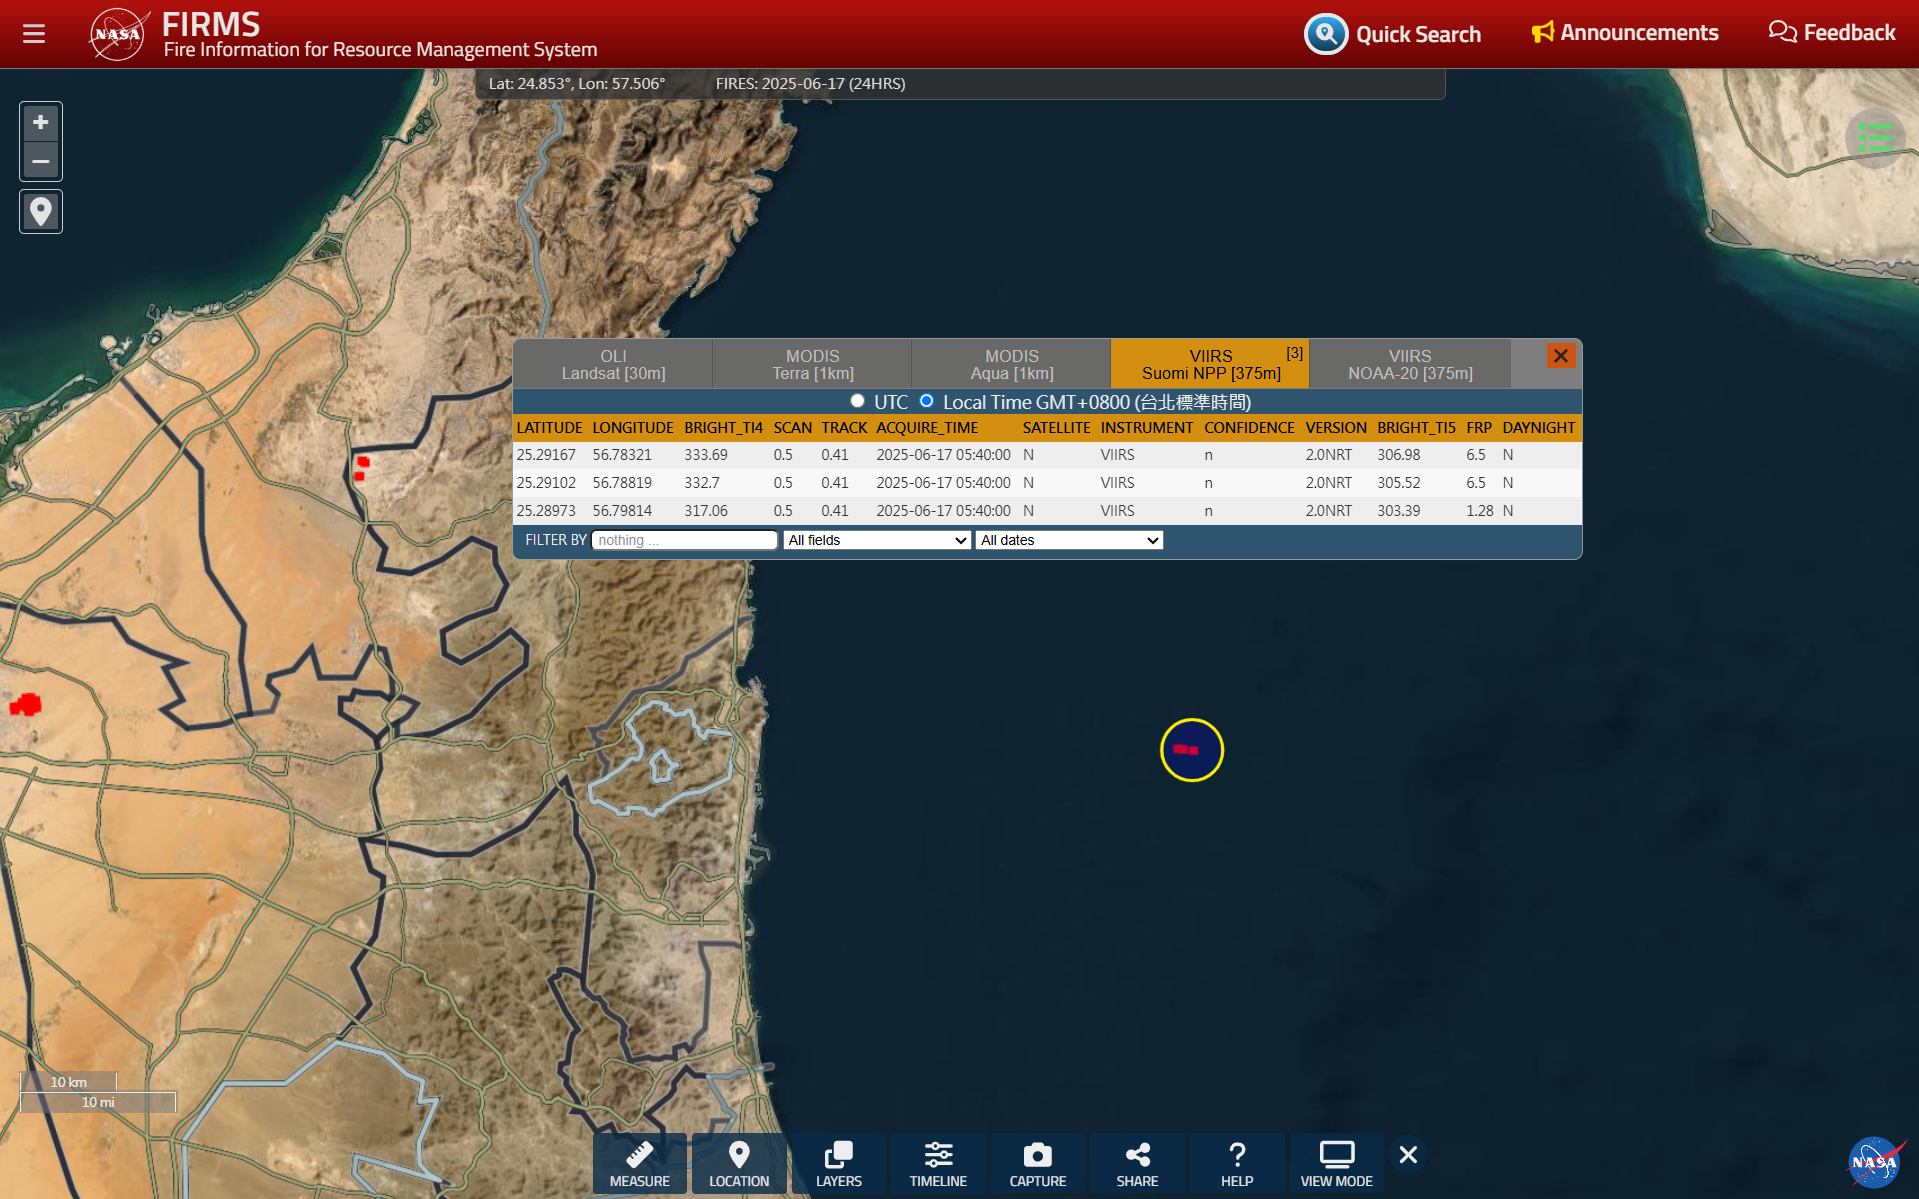Expand the All fields dropdown
The image size is (1919, 1199).
coord(877,540)
